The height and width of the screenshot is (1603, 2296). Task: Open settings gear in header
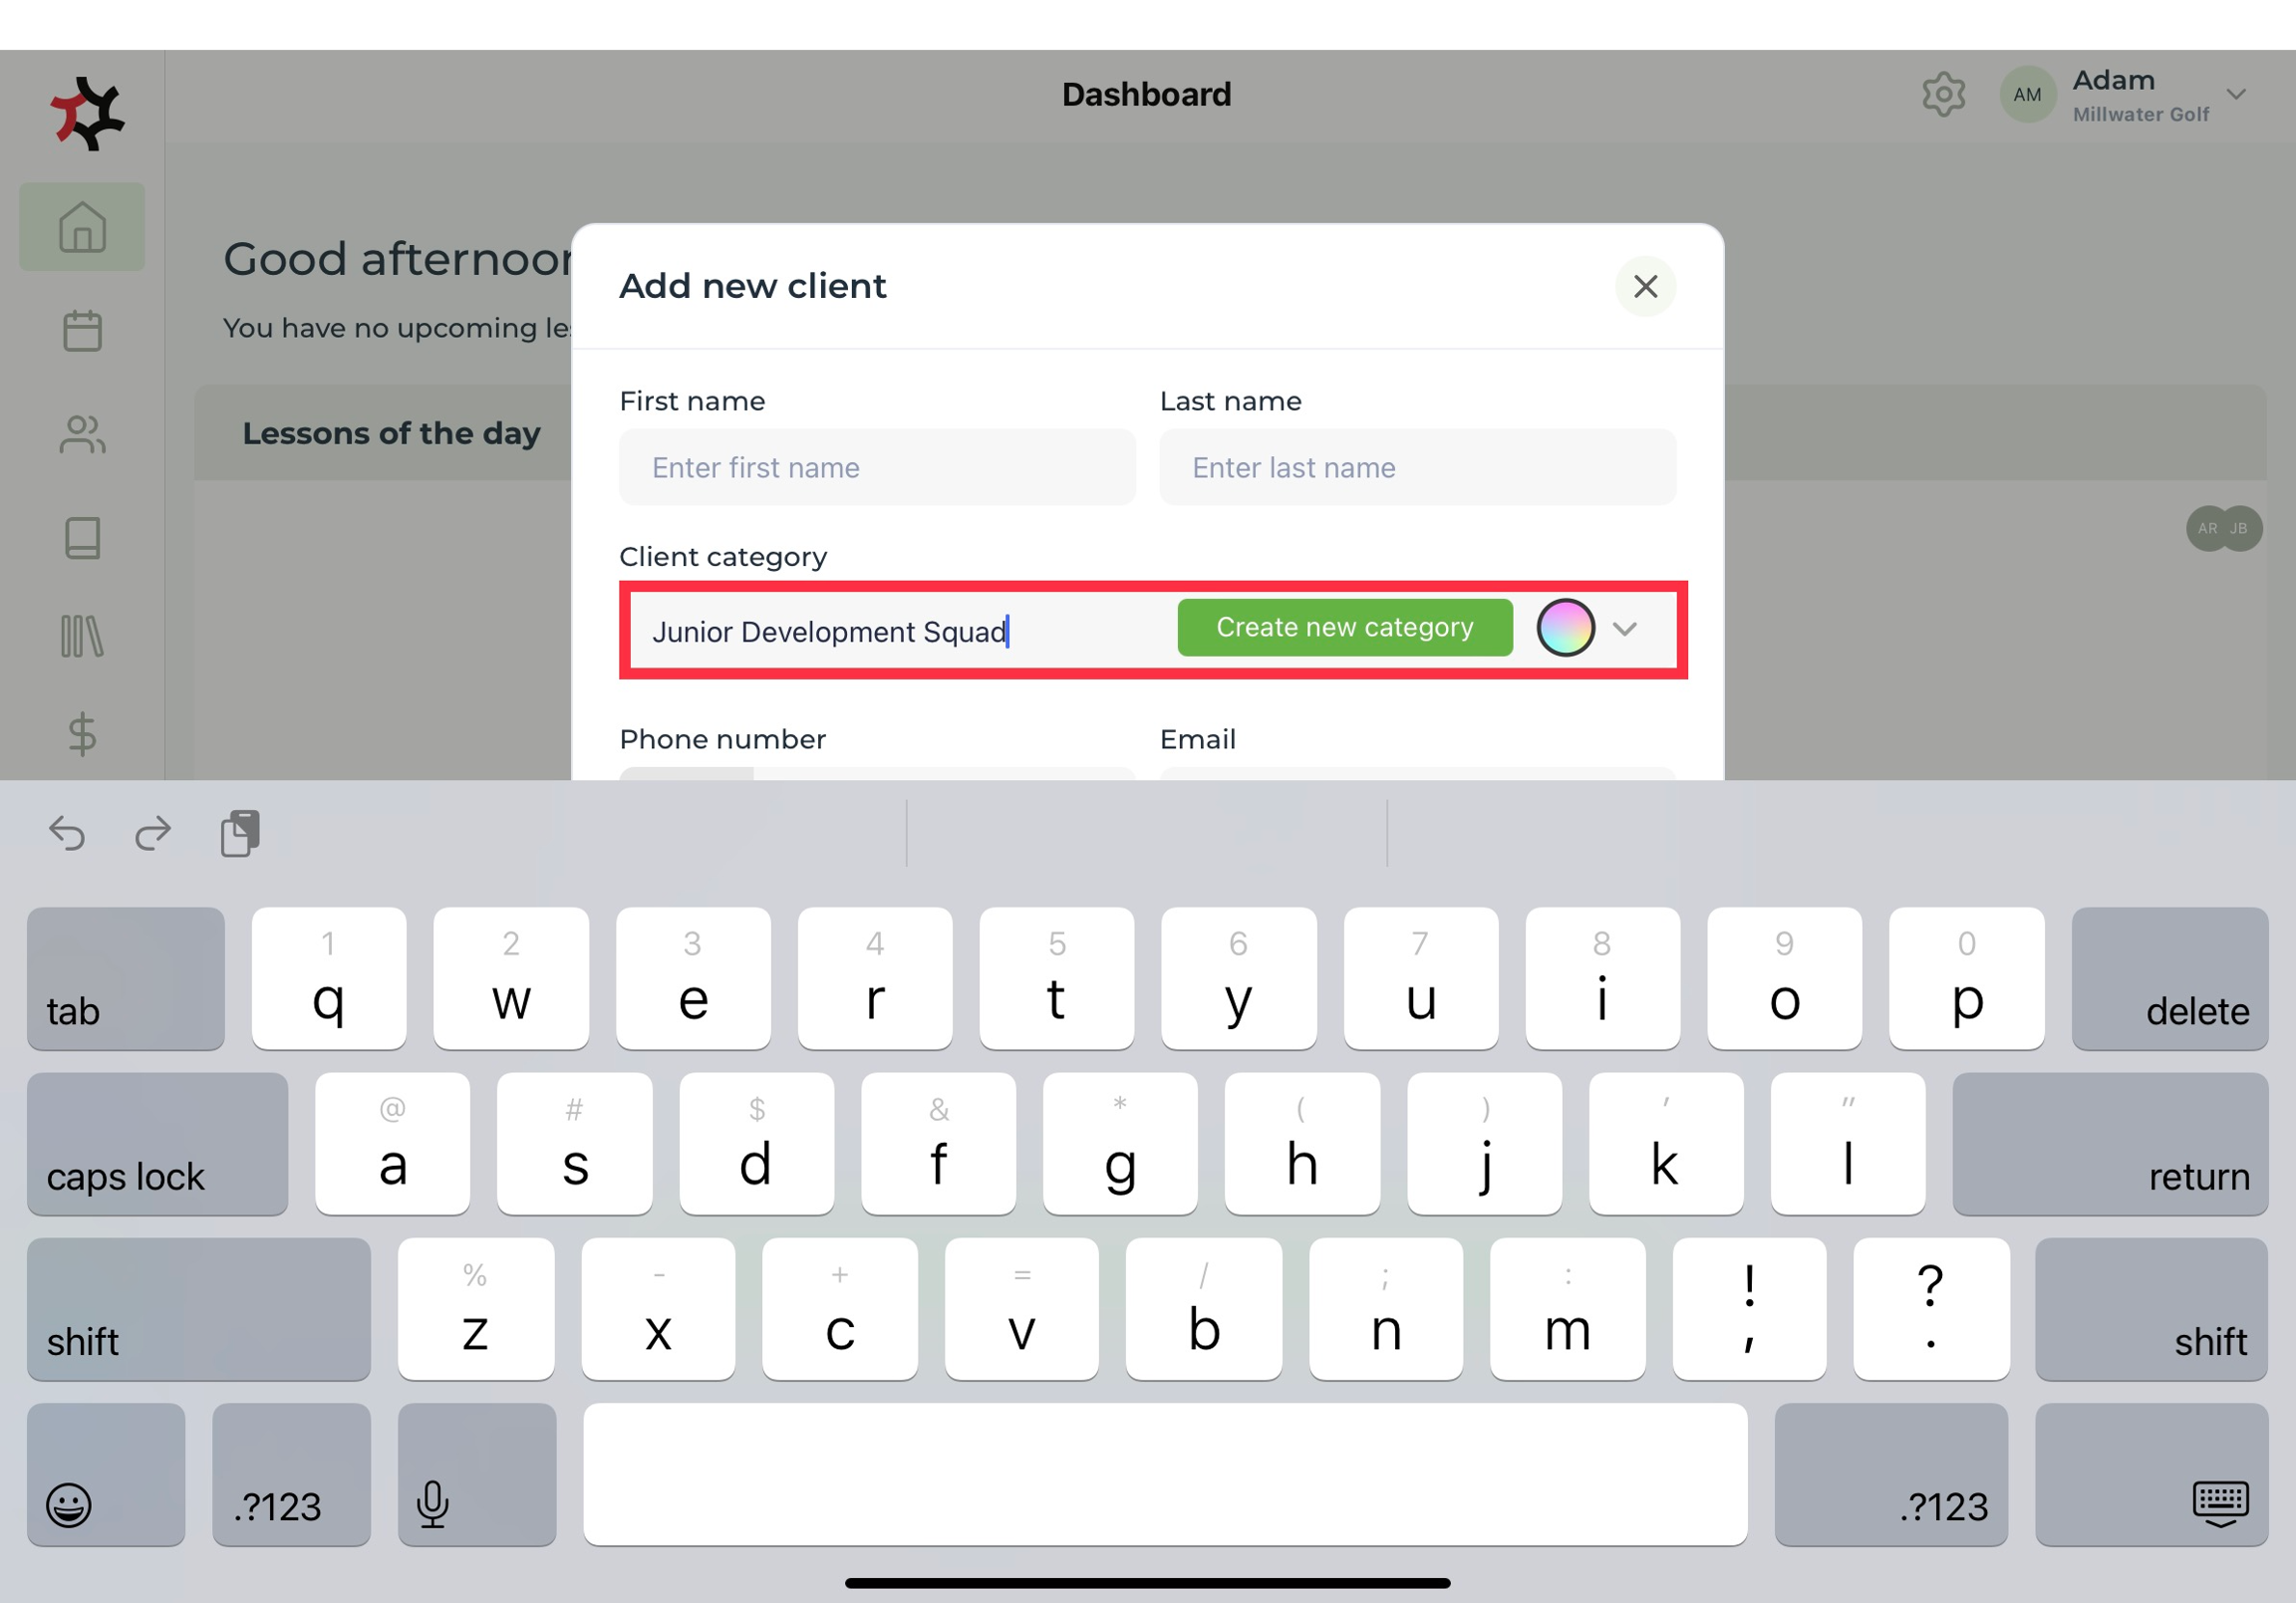coord(1942,95)
